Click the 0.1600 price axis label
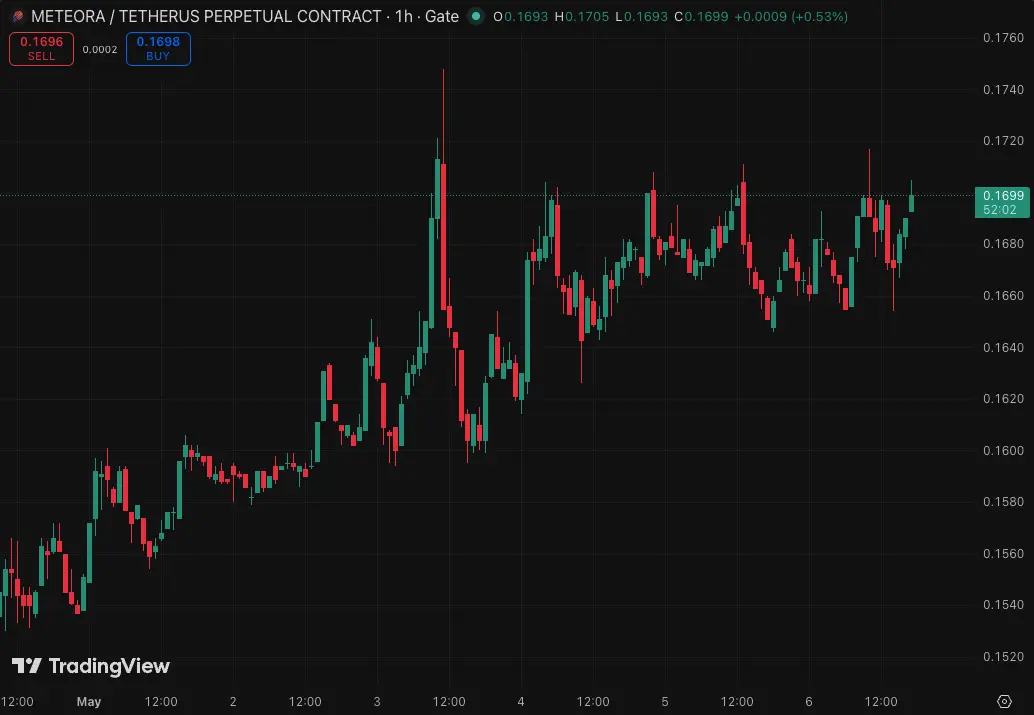1034x715 pixels. click(x=1003, y=451)
